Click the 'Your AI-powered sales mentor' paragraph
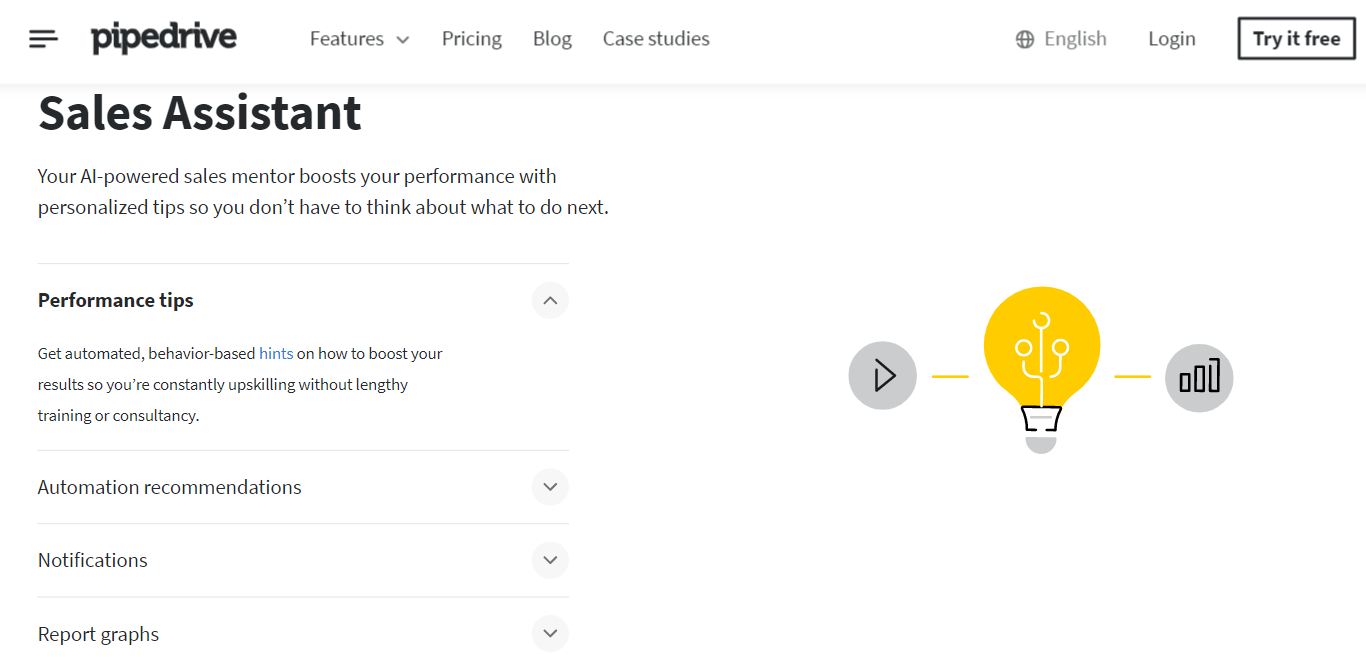The width and height of the screenshot is (1366, 657). 323,192
